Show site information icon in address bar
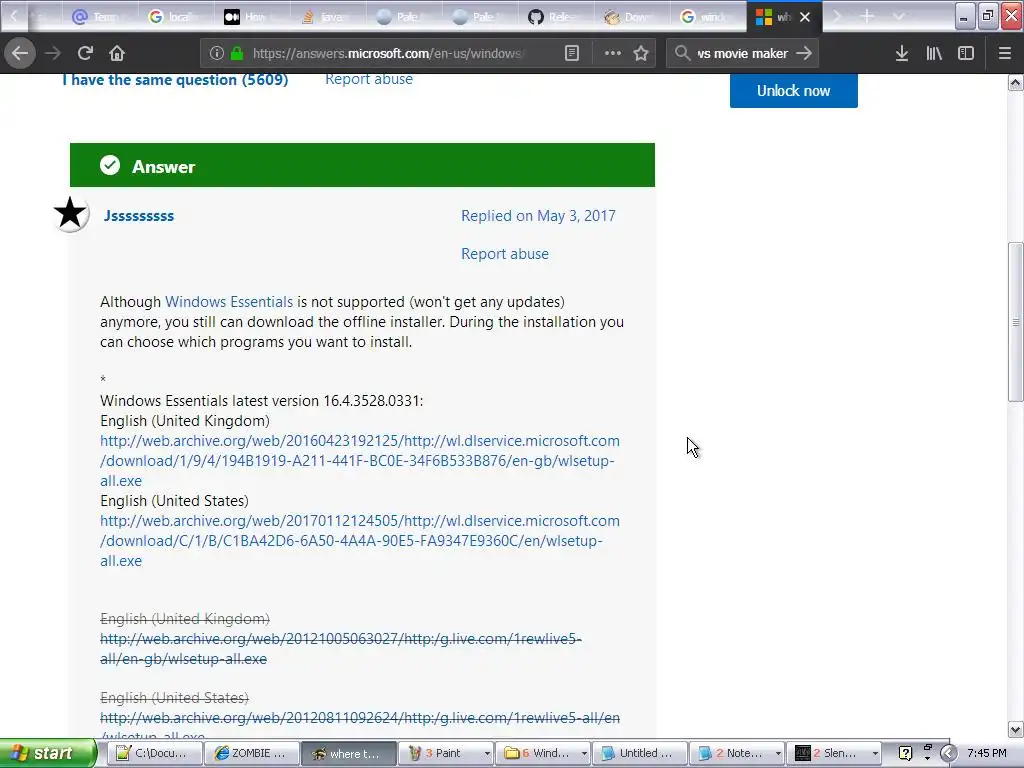 pos(217,53)
